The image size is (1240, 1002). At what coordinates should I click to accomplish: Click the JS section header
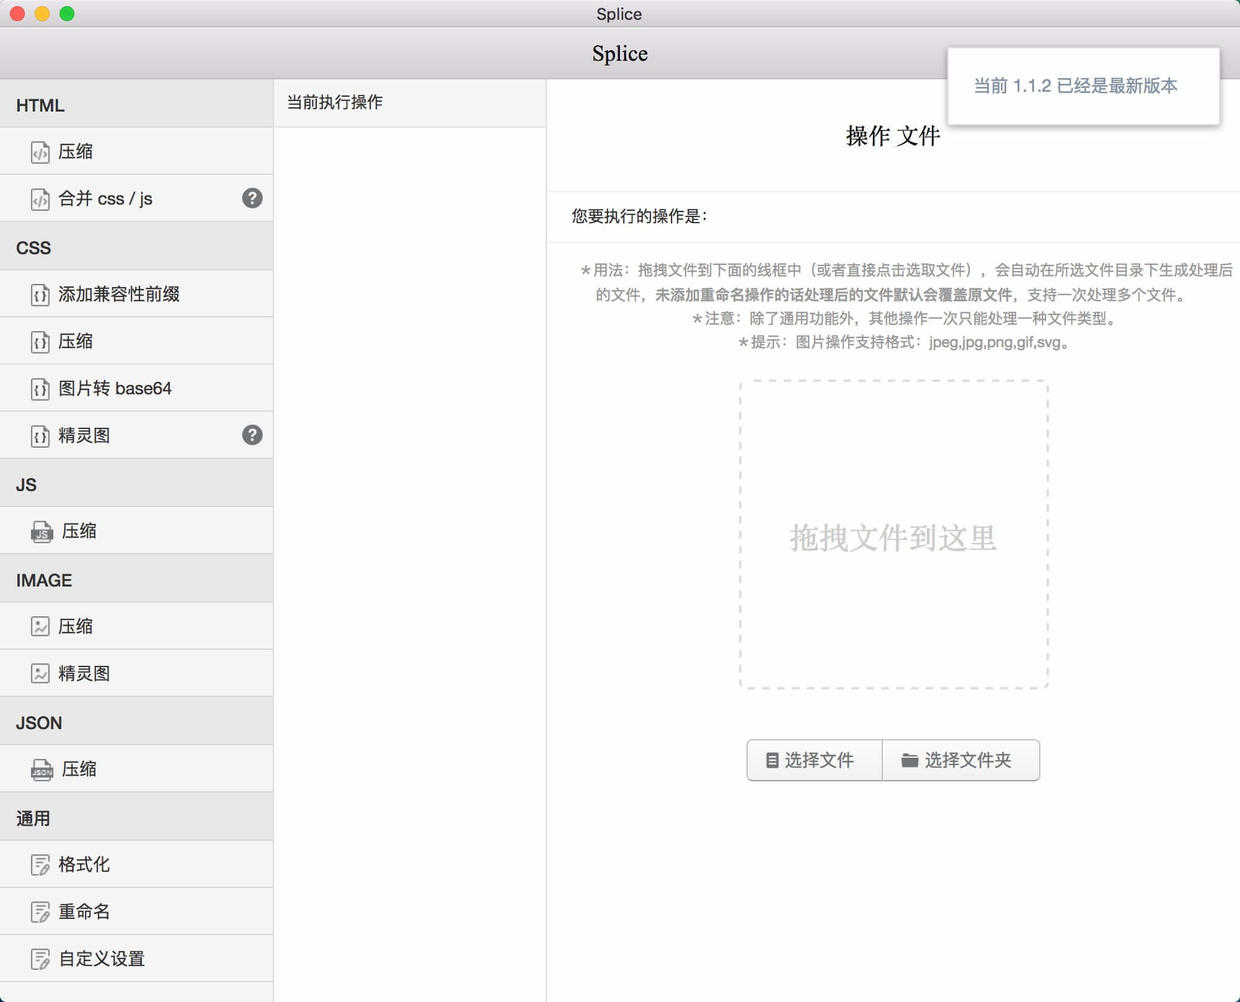[136, 484]
